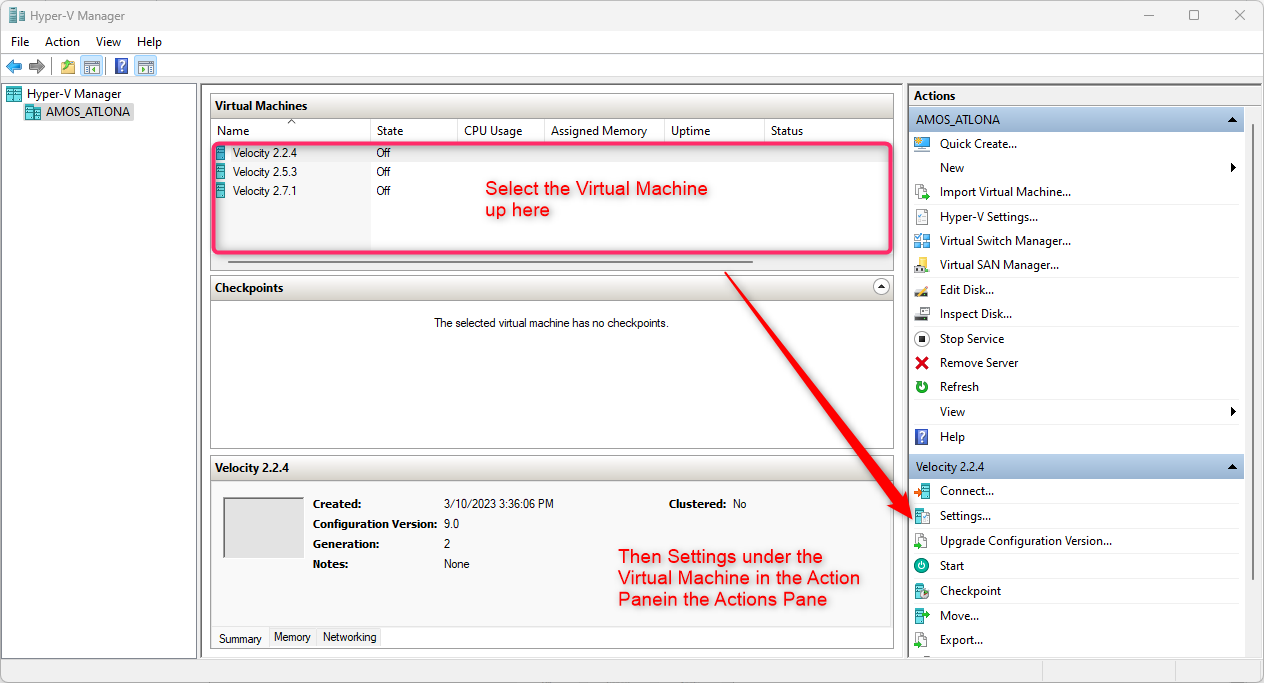Click the Hyper-V Settings icon

[922, 217]
